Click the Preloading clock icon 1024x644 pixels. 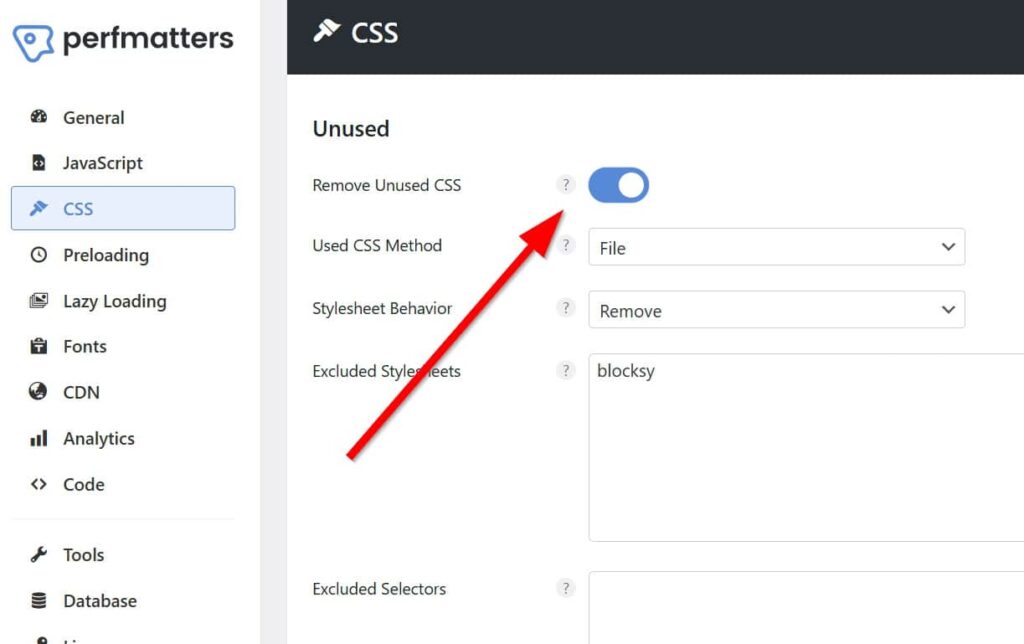point(39,255)
